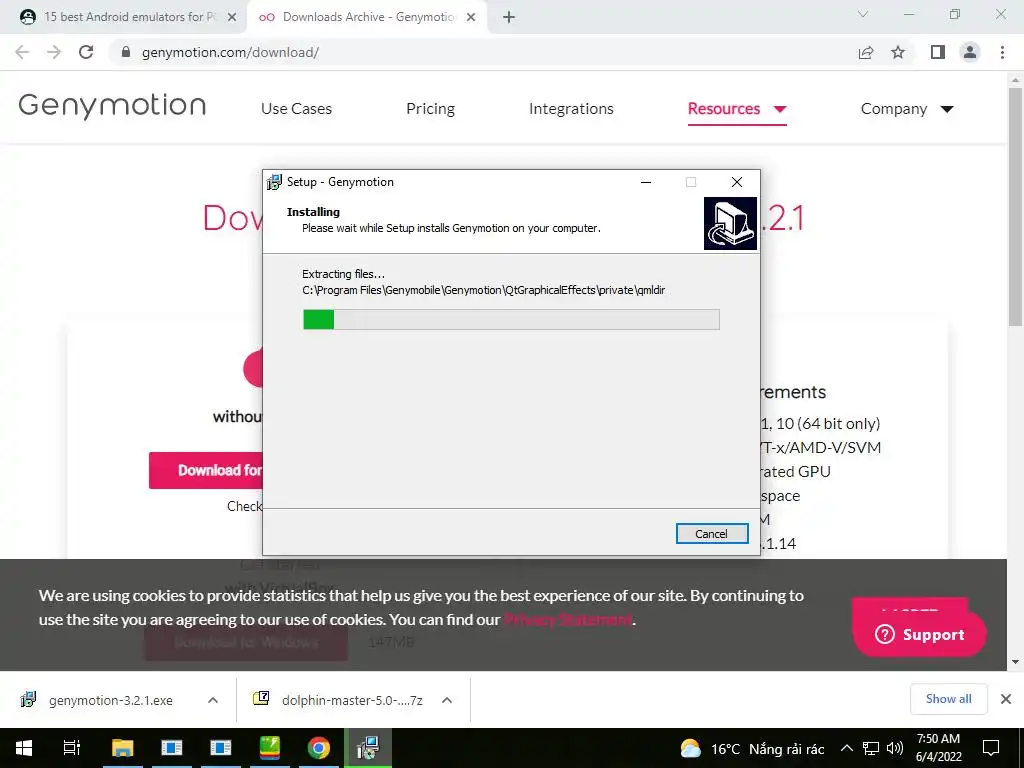This screenshot has width=1024, height=768.
Task: Switch to the 15 best Android emulators tab
Action: click(x=129, y=17)
